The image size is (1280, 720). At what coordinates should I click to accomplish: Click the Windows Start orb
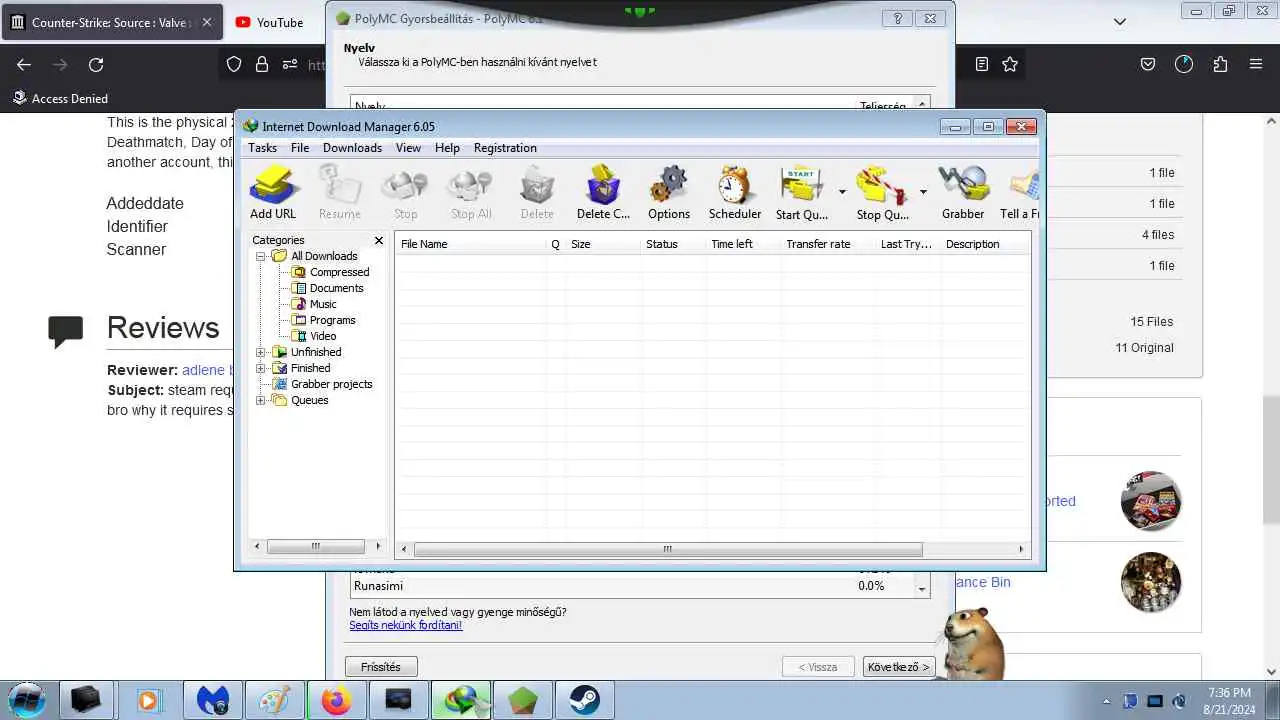27,700
